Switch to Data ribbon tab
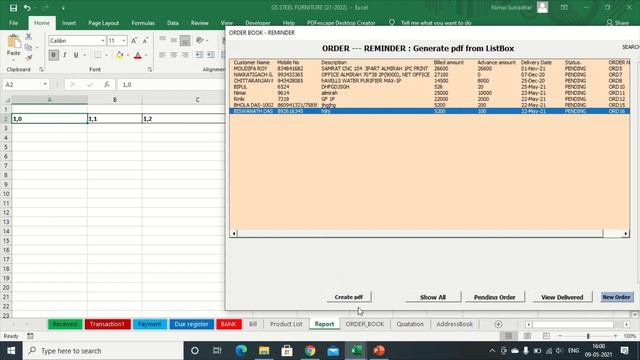The height and width of the screenshot is (360, 640). pyautogui.click(x=173, y=23)
